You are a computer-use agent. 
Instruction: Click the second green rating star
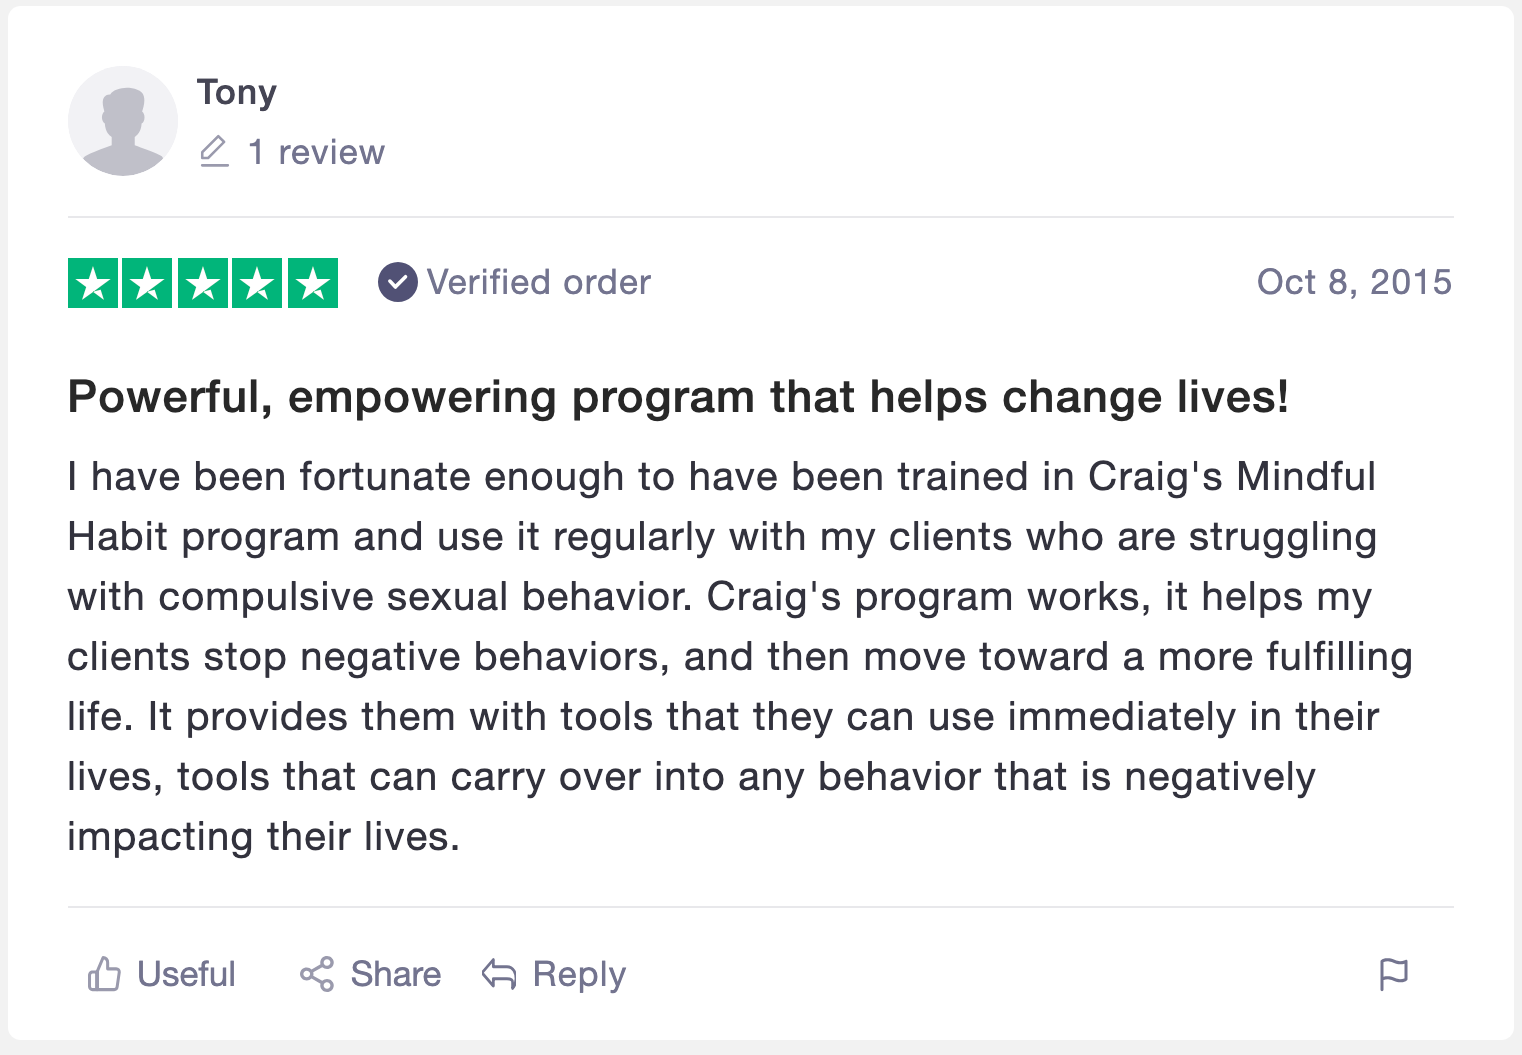(148, 284)
